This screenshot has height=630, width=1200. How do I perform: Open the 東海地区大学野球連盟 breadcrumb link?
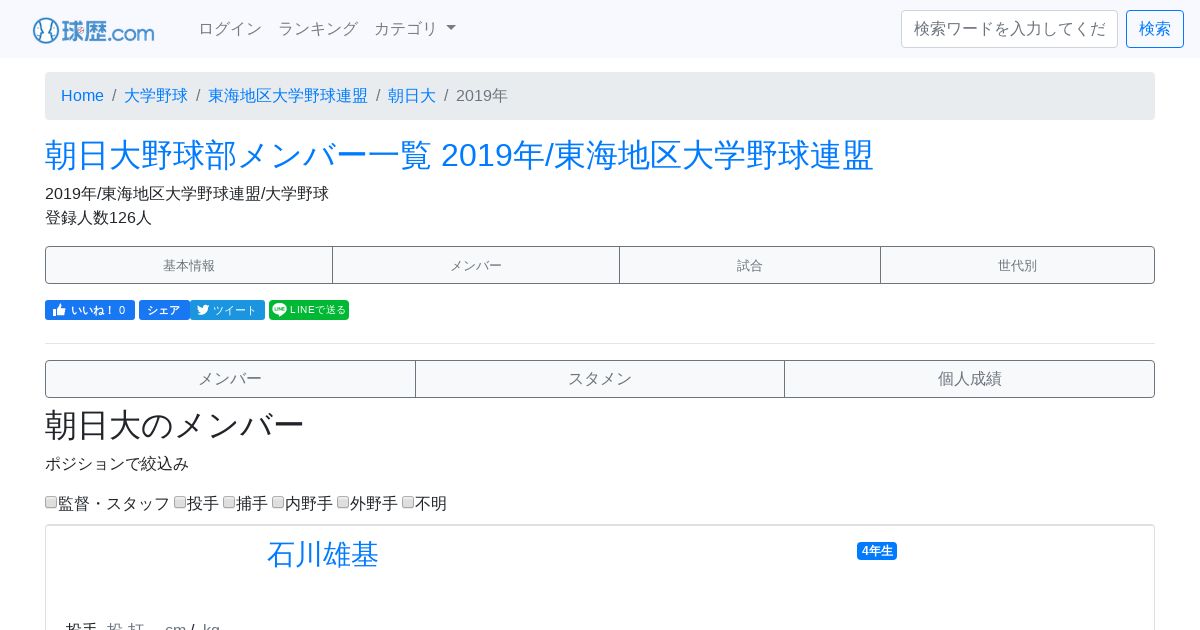[288, 96]
